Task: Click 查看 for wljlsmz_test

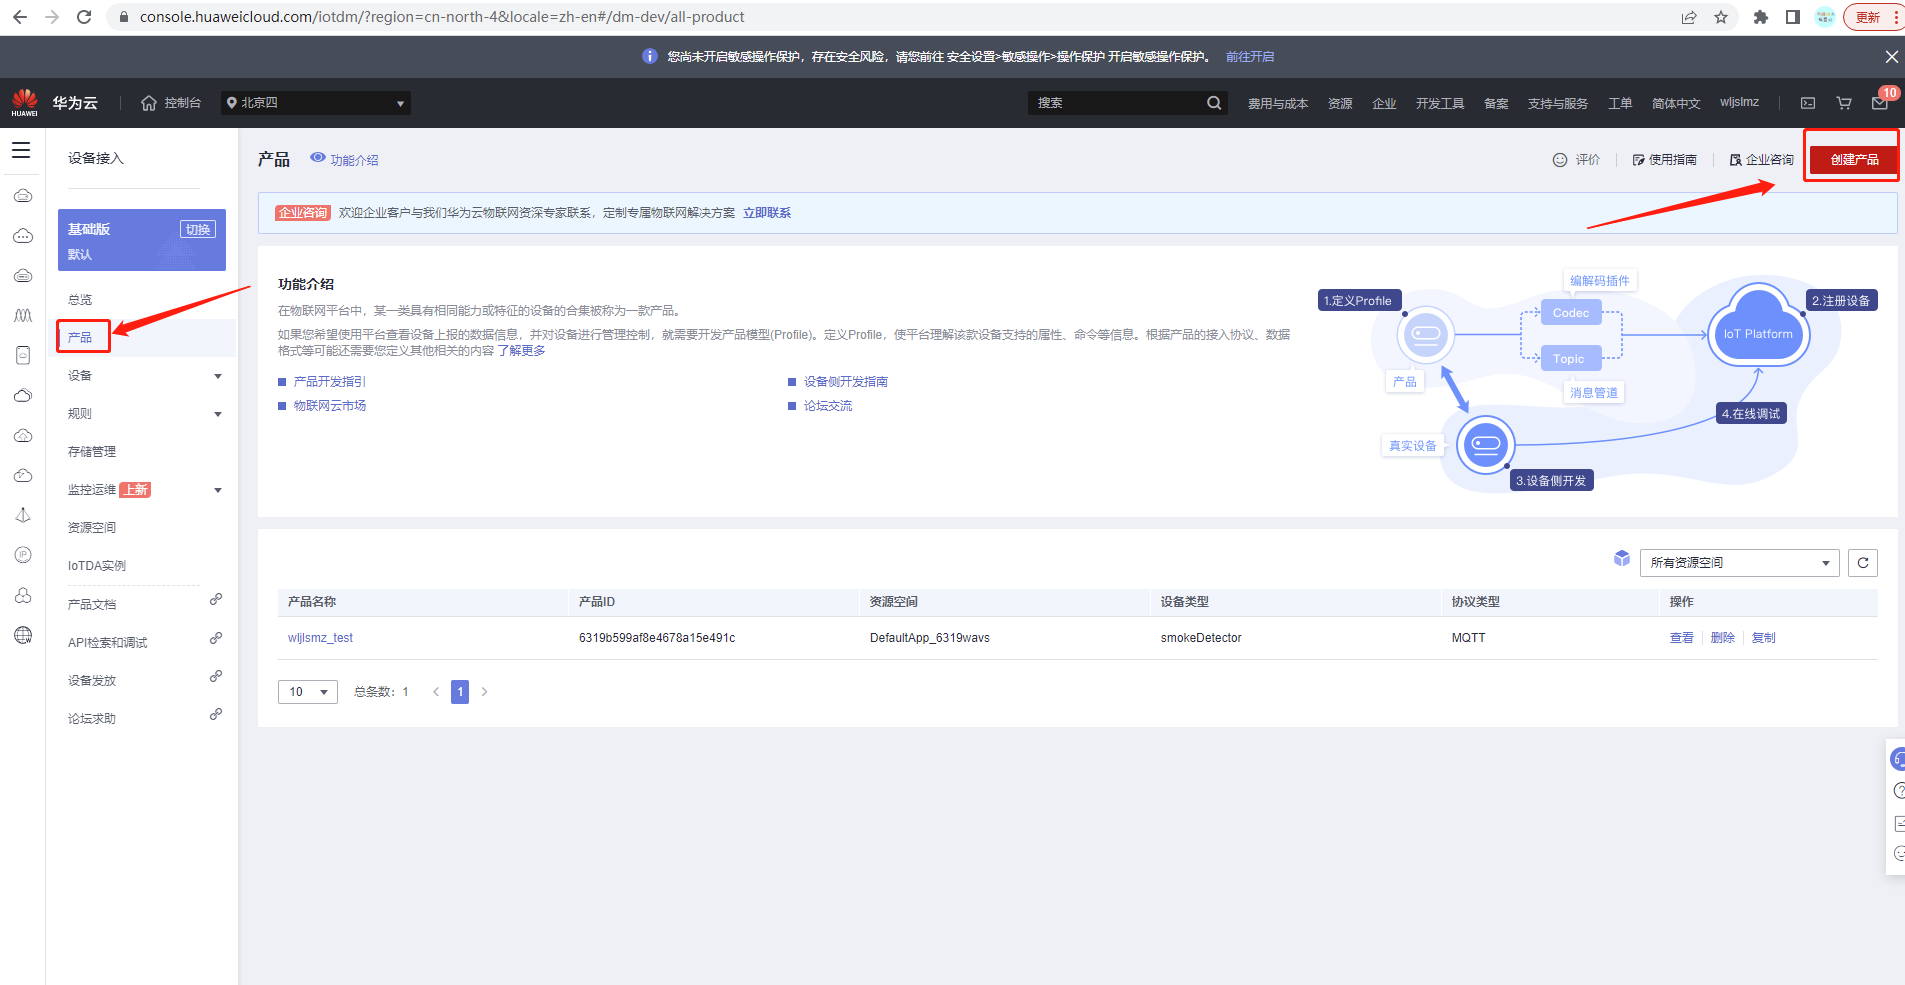Action: click(x=1682, y=638)
